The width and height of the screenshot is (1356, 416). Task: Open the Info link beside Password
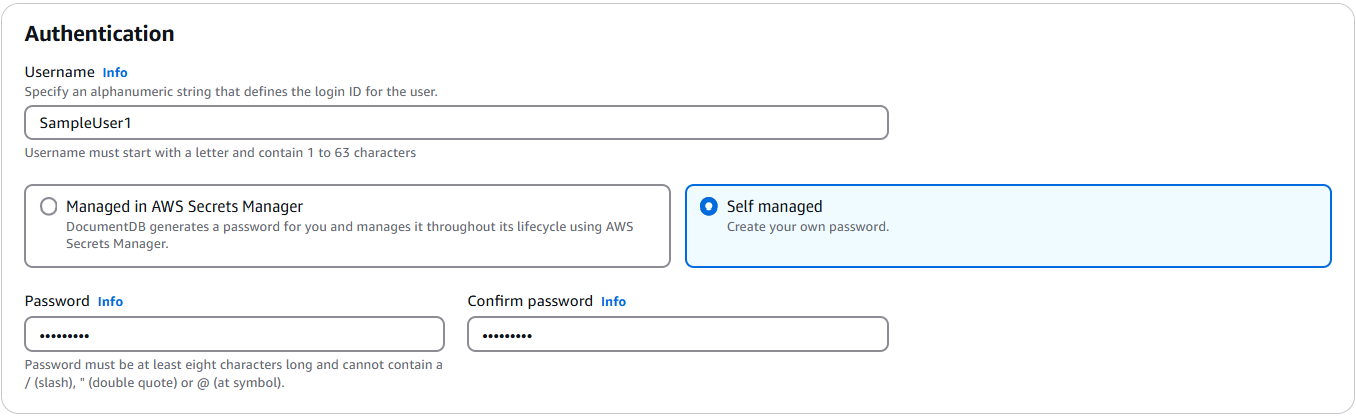[110, 301]
